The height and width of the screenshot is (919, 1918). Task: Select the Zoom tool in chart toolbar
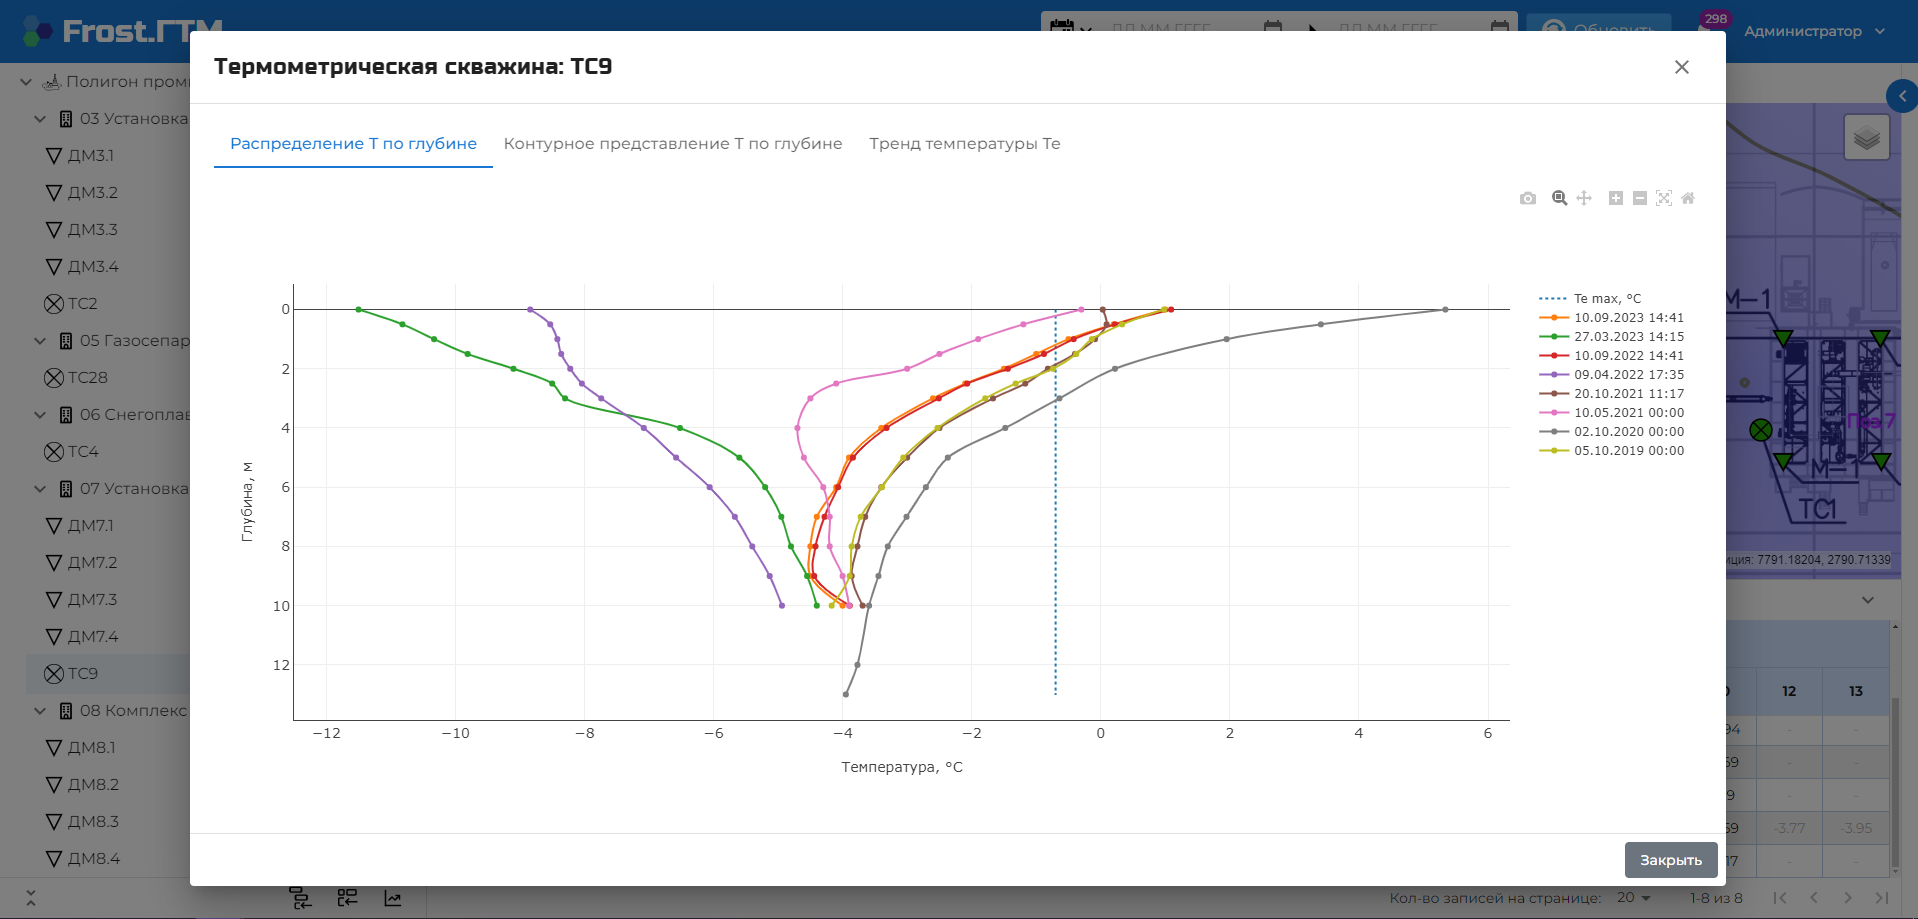pos(1559,198)
